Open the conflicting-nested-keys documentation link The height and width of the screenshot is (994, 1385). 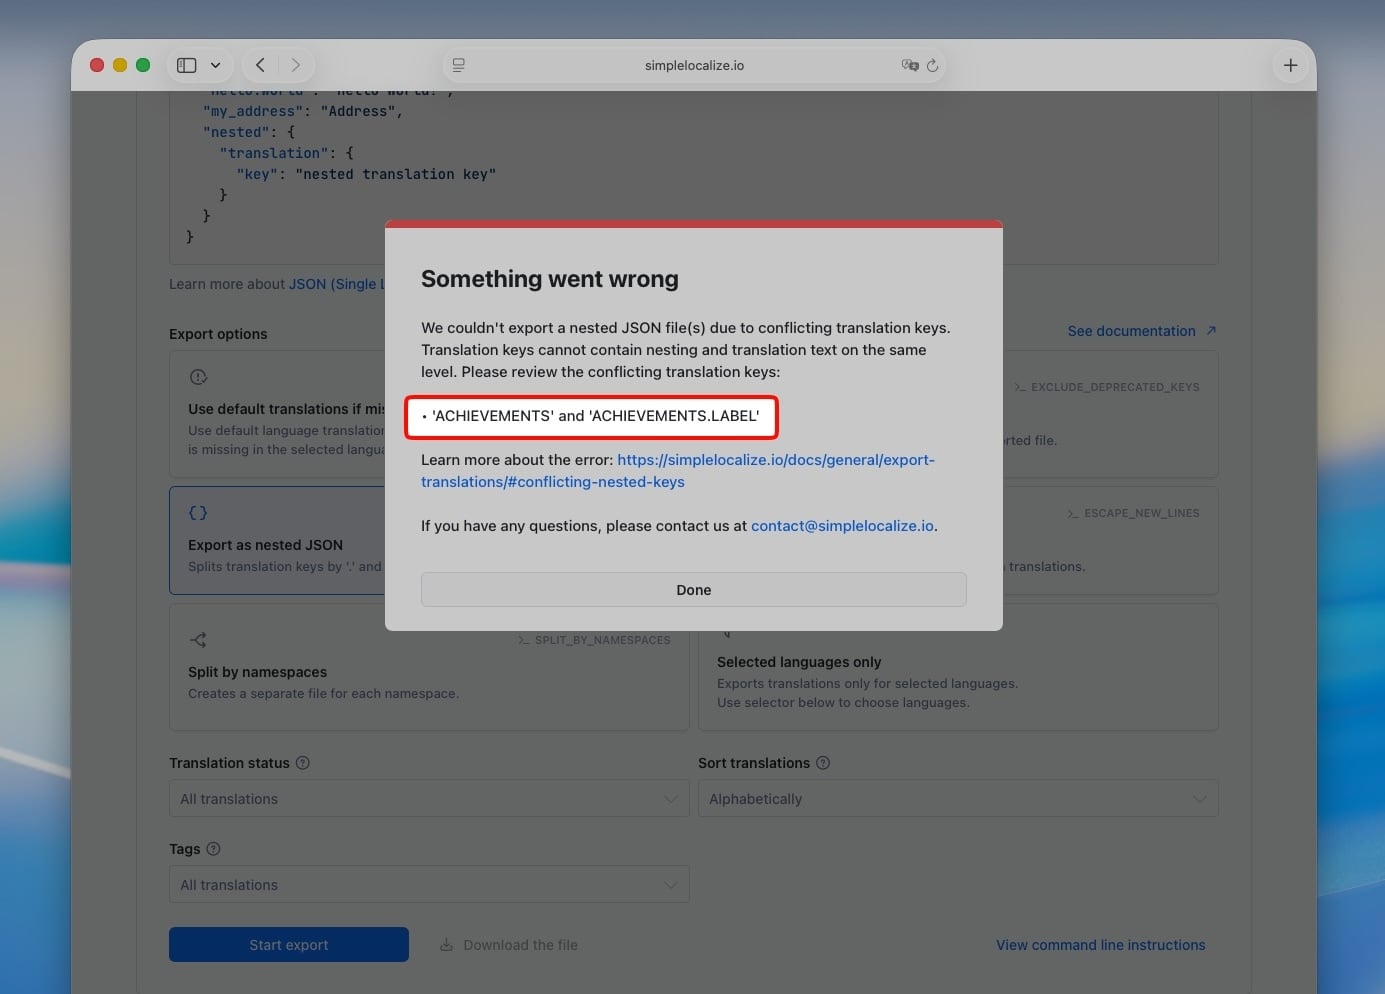click(677, 471)
